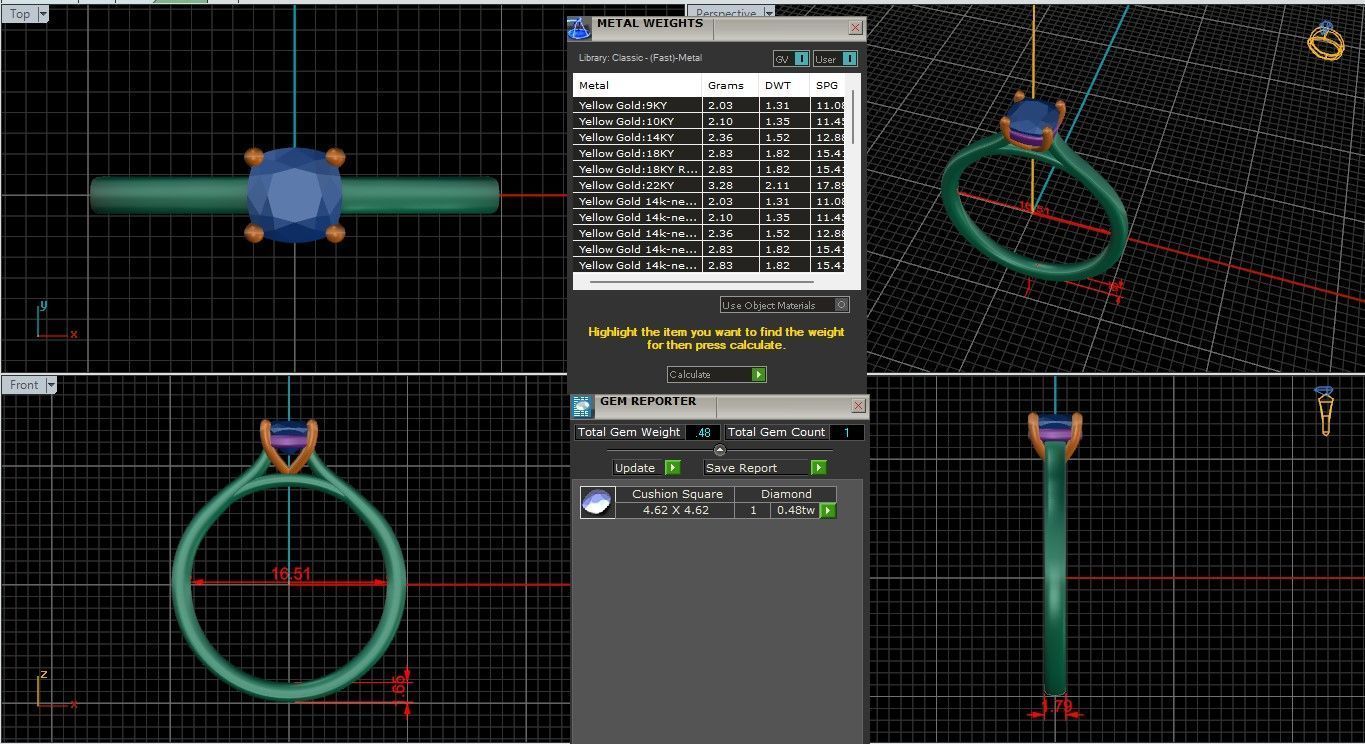This screenshot has width=1365, height=744.
Task: Click green arrow next to 0.48tw
Action: 828,510
